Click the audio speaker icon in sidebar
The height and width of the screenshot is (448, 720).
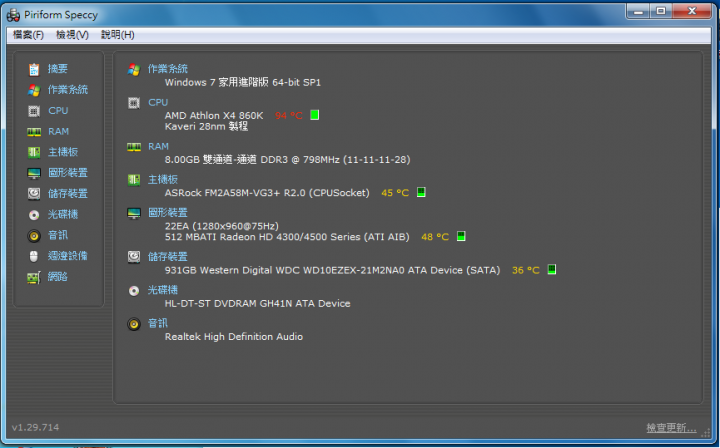tap(34, 235)
